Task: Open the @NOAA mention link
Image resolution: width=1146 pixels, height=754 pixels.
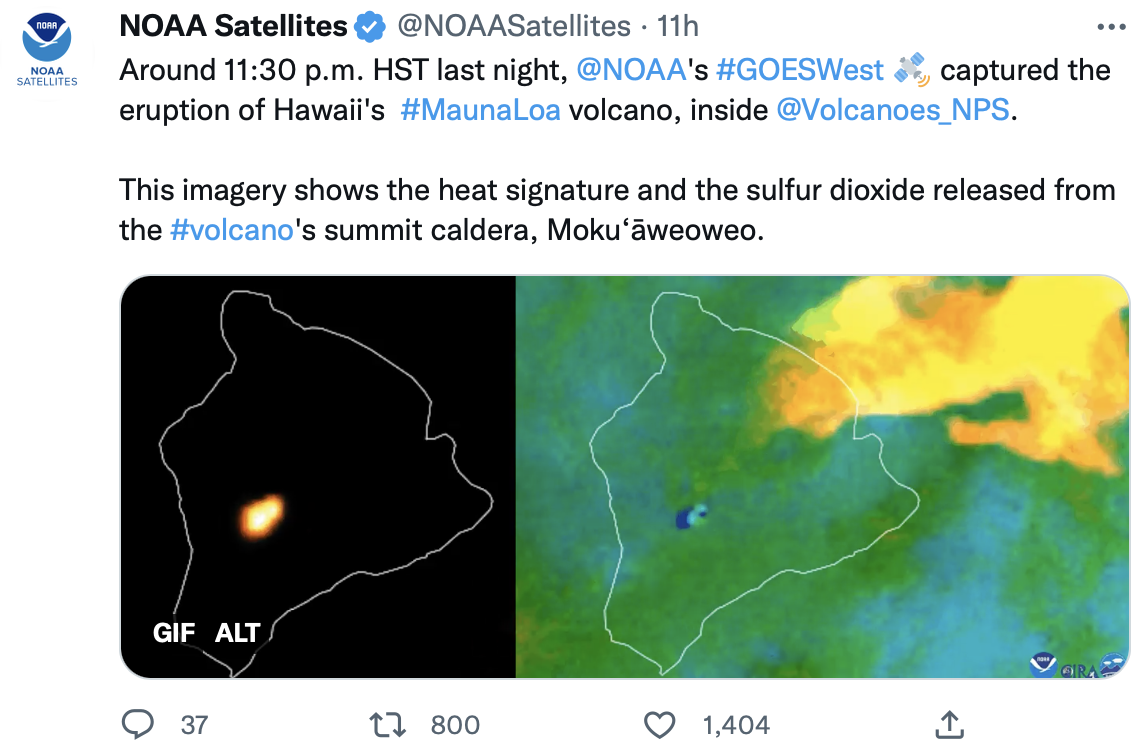Action: pyautogui.click(x=631, y=70)
